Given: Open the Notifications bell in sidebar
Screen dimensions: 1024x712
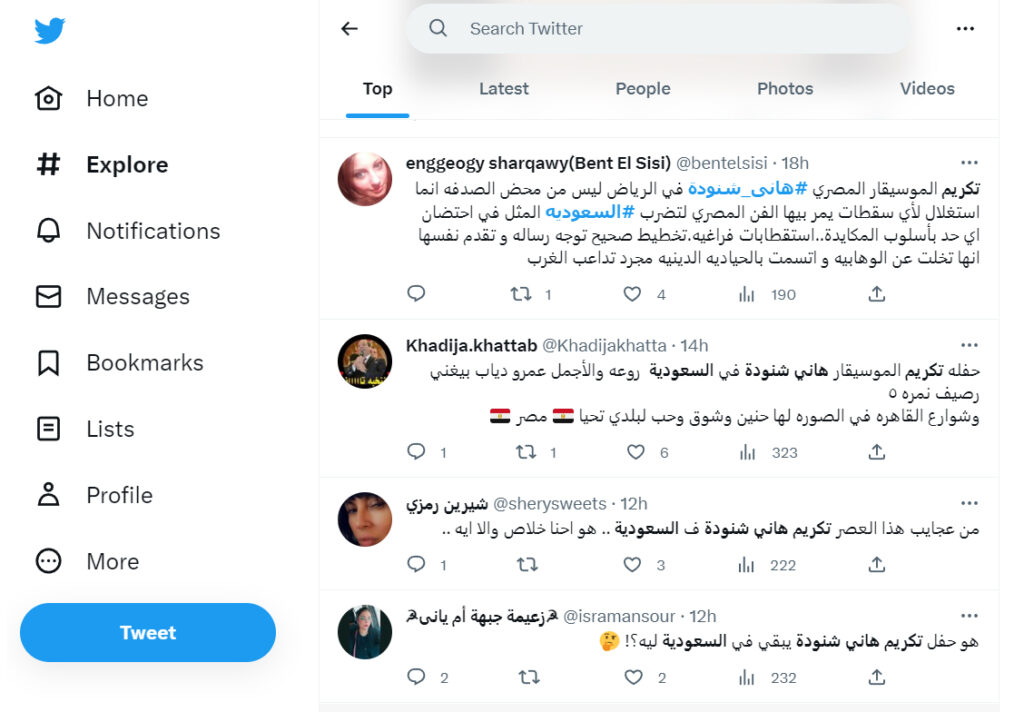Looking at the screenshot, I should (x=48, y=231).
